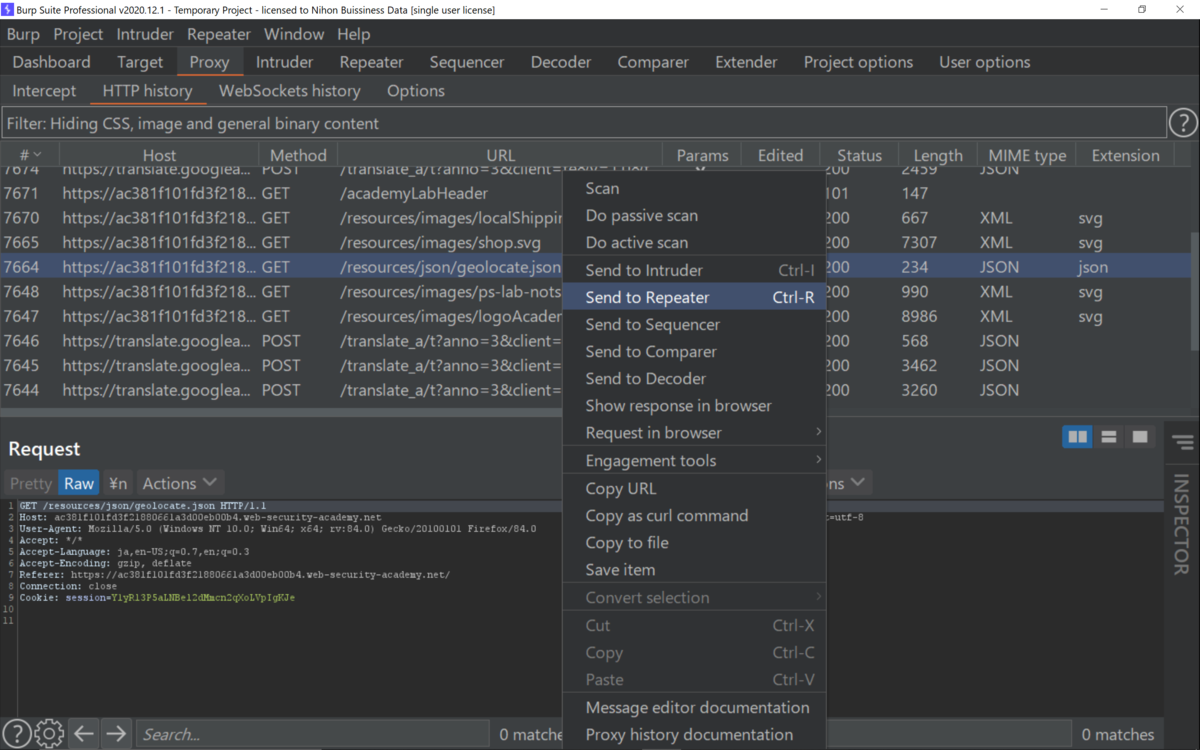Switch to Decoder tab
This screenshot has width=1200, height=750.
pyautogui.click(x=561, y=62)
